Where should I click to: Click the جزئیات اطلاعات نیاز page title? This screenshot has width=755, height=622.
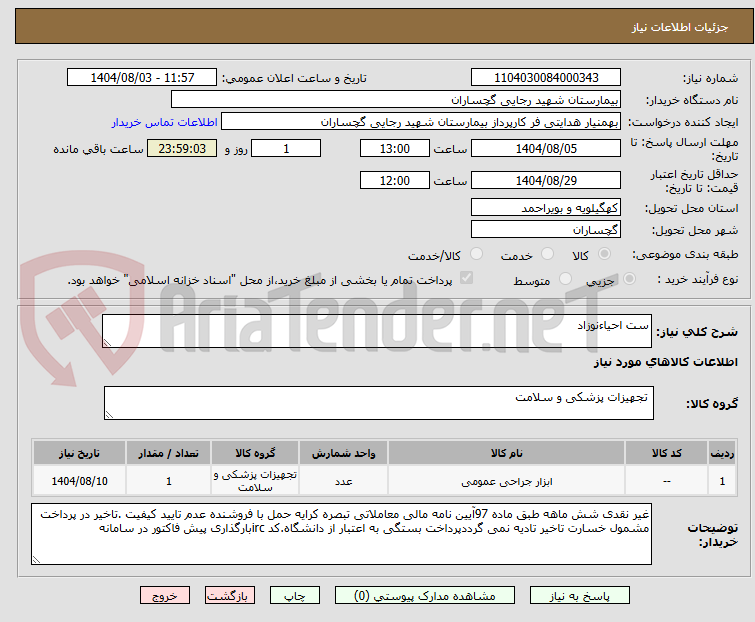click(x=680, y=27)
